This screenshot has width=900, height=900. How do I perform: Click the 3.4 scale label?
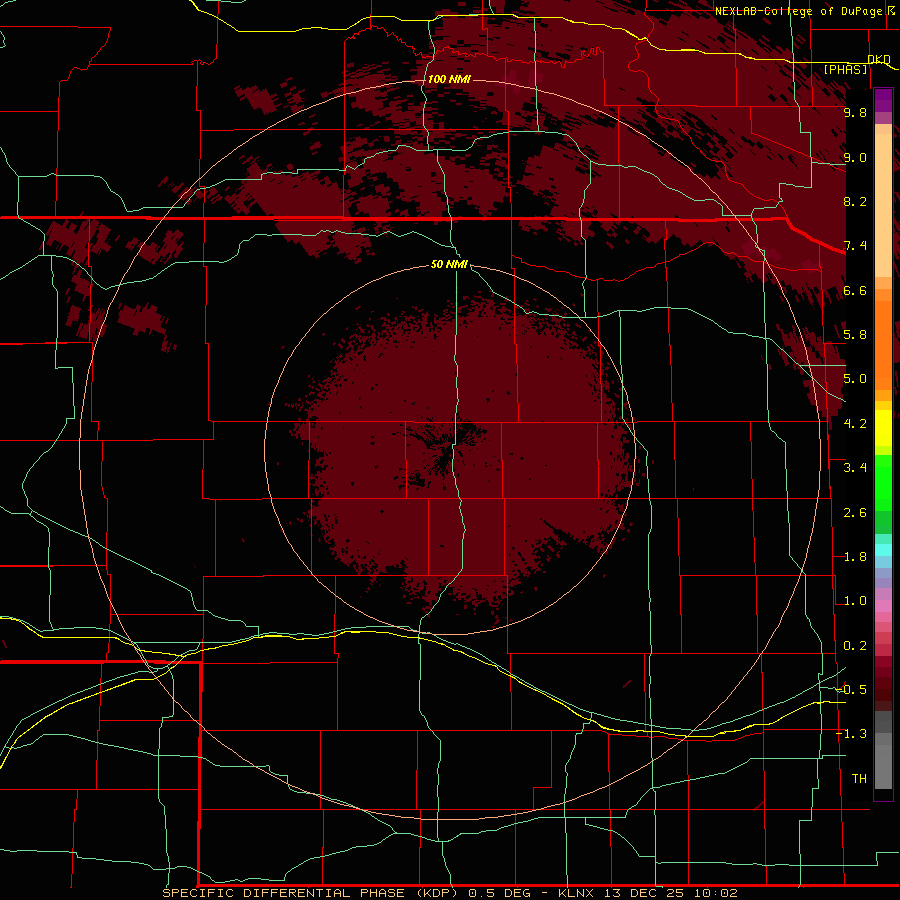855,467
